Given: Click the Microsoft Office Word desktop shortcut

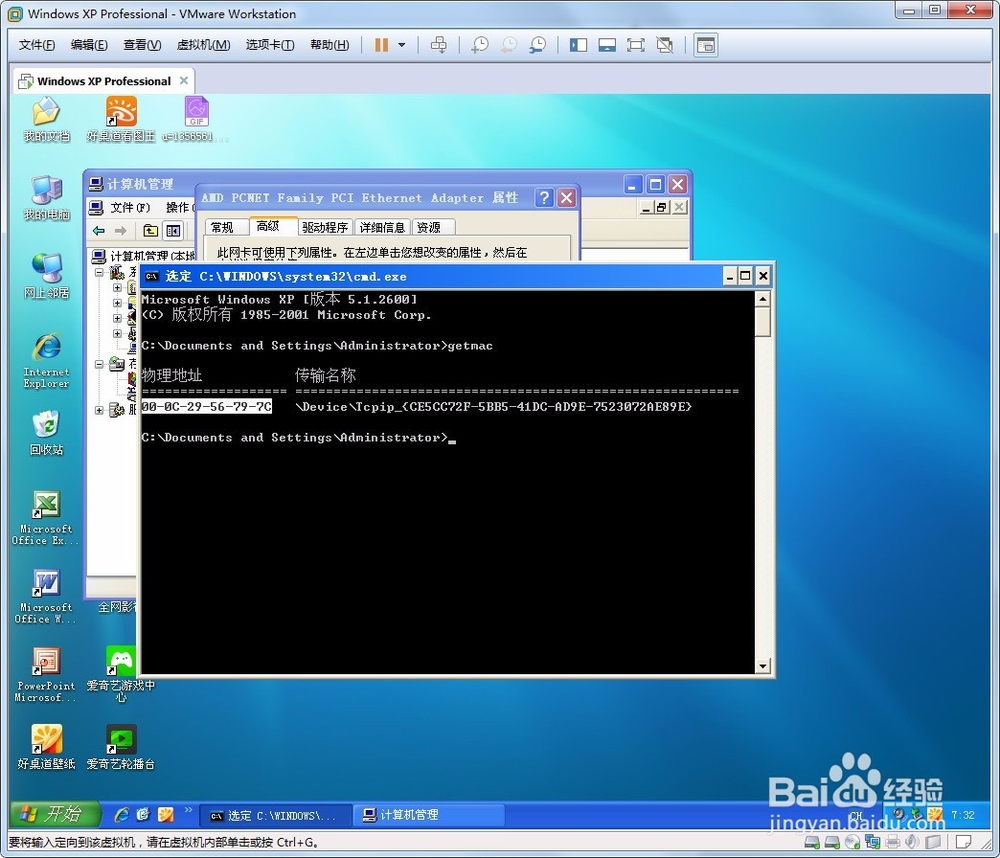Looking at the screenshot, I should pyautogui.click(x=45, y=596).
